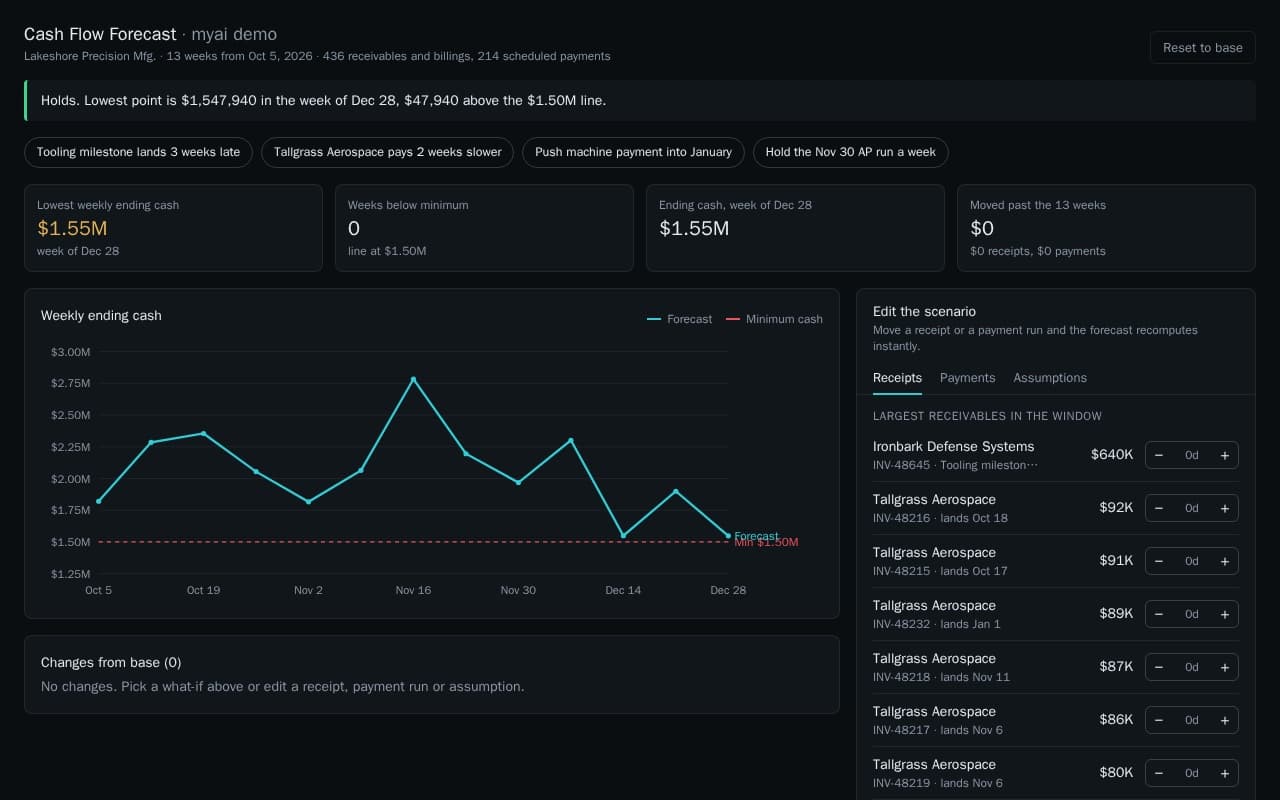Minus button for Ironbark Defense Systems $640K
This screenshot has height=800, width=1280.
(1159, 455)
